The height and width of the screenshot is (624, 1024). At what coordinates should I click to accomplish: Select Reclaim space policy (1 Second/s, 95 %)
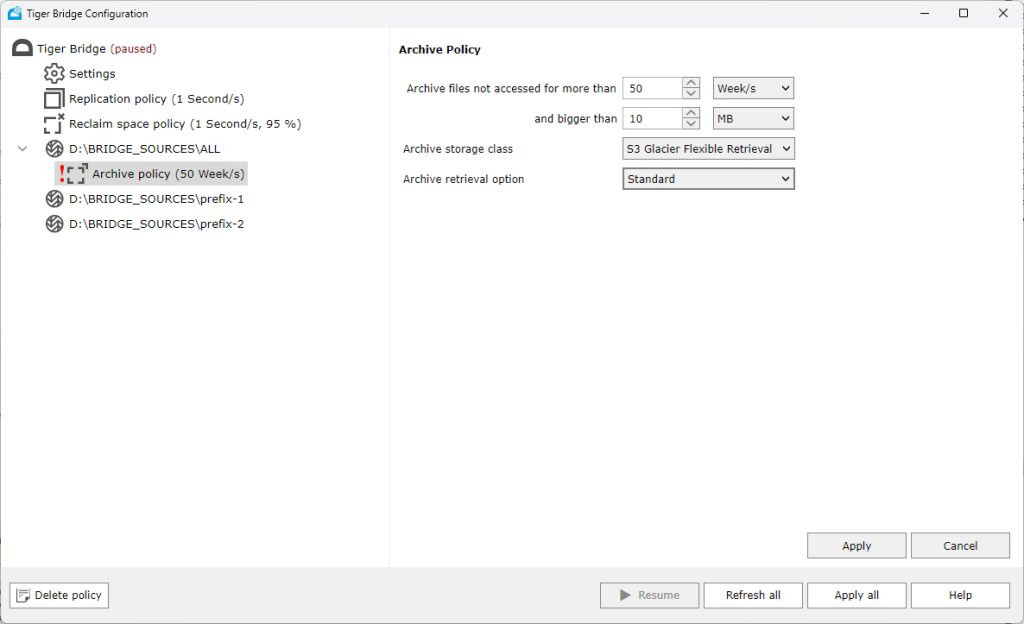pyautogui.click(x=185, y=124)
